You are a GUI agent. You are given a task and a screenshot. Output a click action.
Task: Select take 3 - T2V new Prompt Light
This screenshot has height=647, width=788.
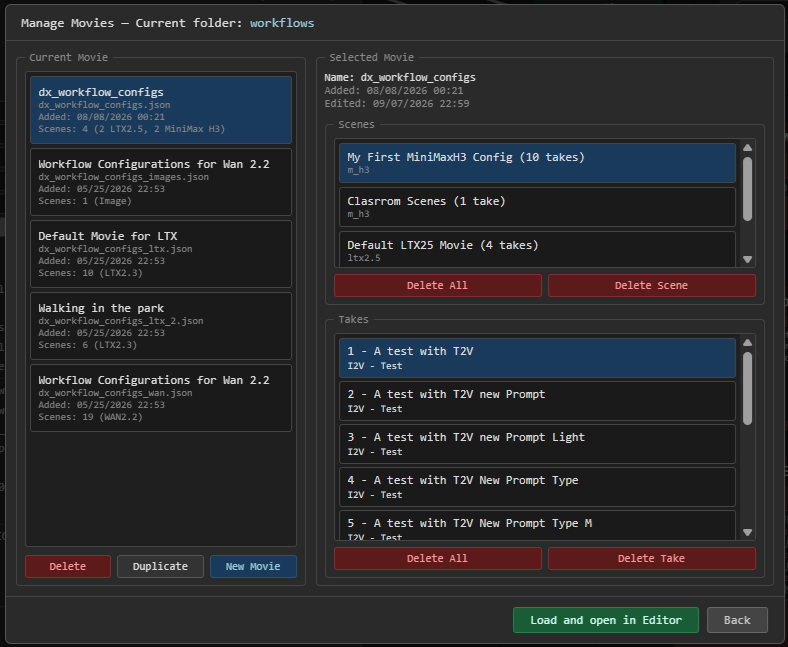(x=537, y=444)
